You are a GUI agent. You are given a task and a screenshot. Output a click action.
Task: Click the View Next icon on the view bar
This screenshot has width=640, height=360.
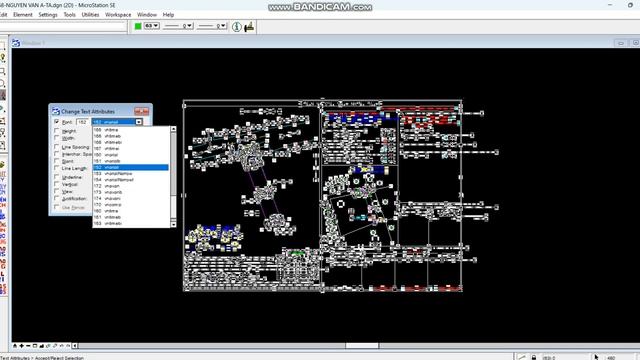tap(68, 346)
